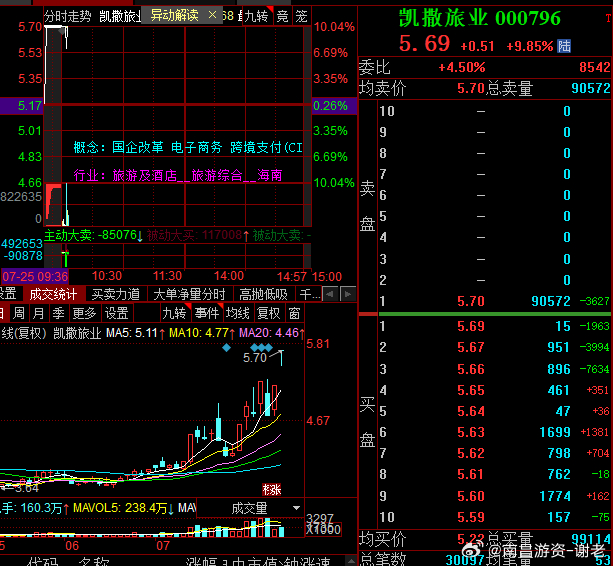Click buy level 5 price 5.64
The width and height of the screenshot is (613, 566).
point(471,411)
